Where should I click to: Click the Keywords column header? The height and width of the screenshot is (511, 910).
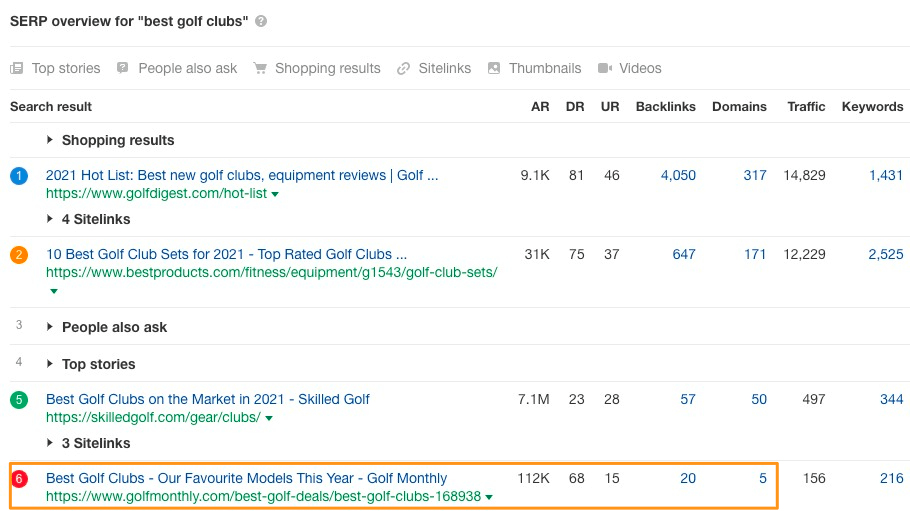click(872, 107)
